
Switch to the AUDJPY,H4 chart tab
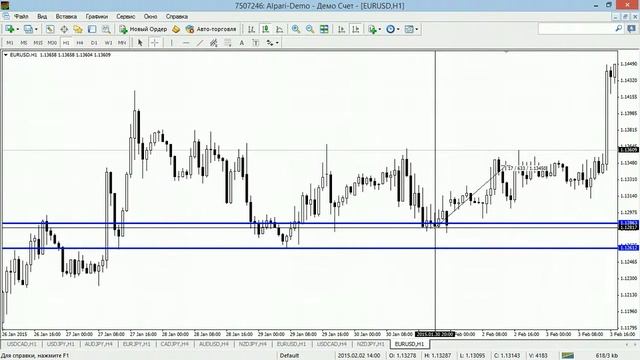coord(98,344)
